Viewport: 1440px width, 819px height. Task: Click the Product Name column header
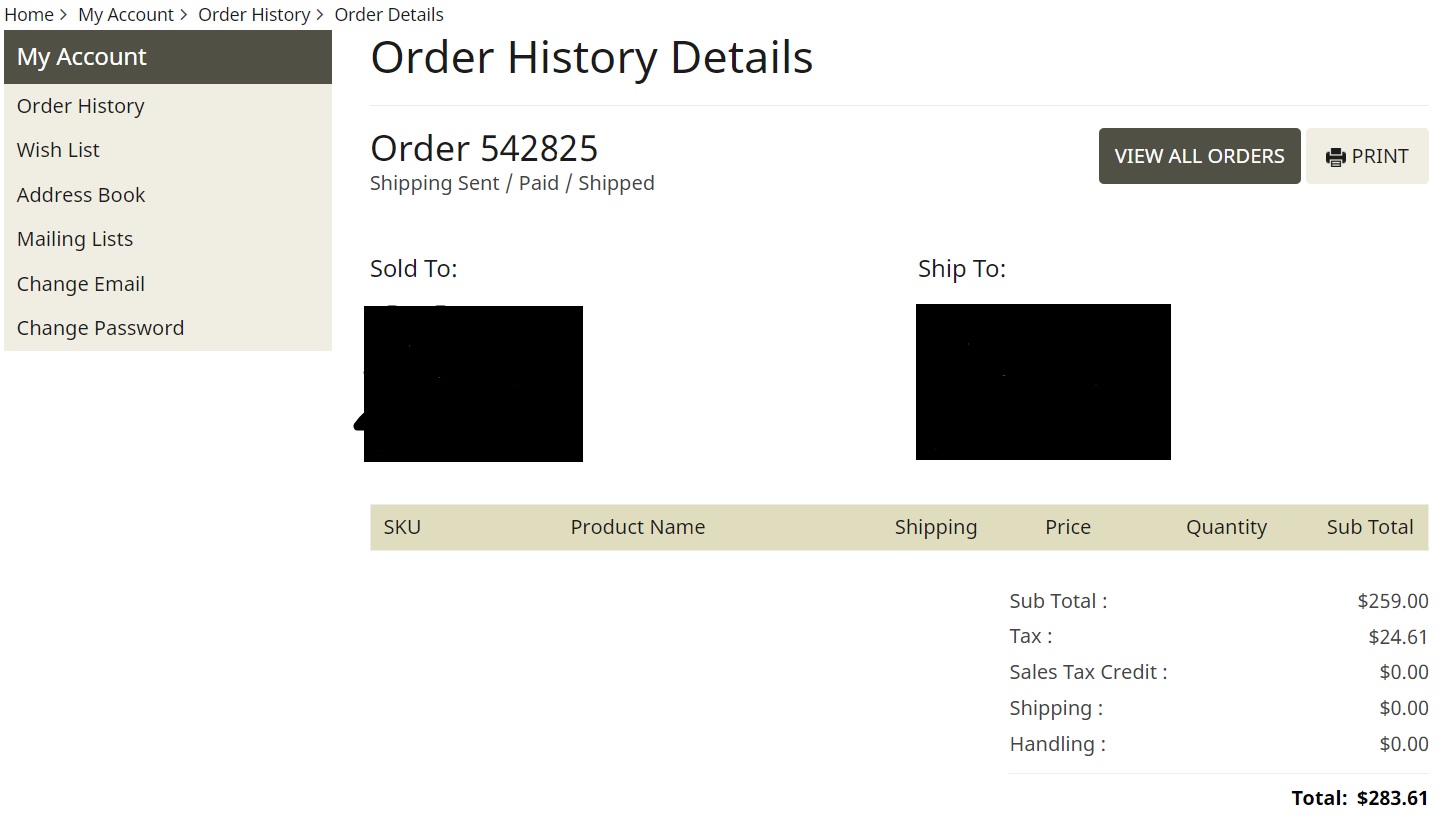(x=638, y=527)
